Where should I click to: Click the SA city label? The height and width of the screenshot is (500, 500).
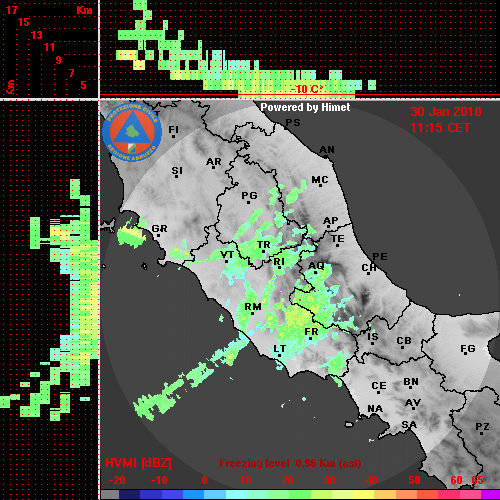(409, 425)
